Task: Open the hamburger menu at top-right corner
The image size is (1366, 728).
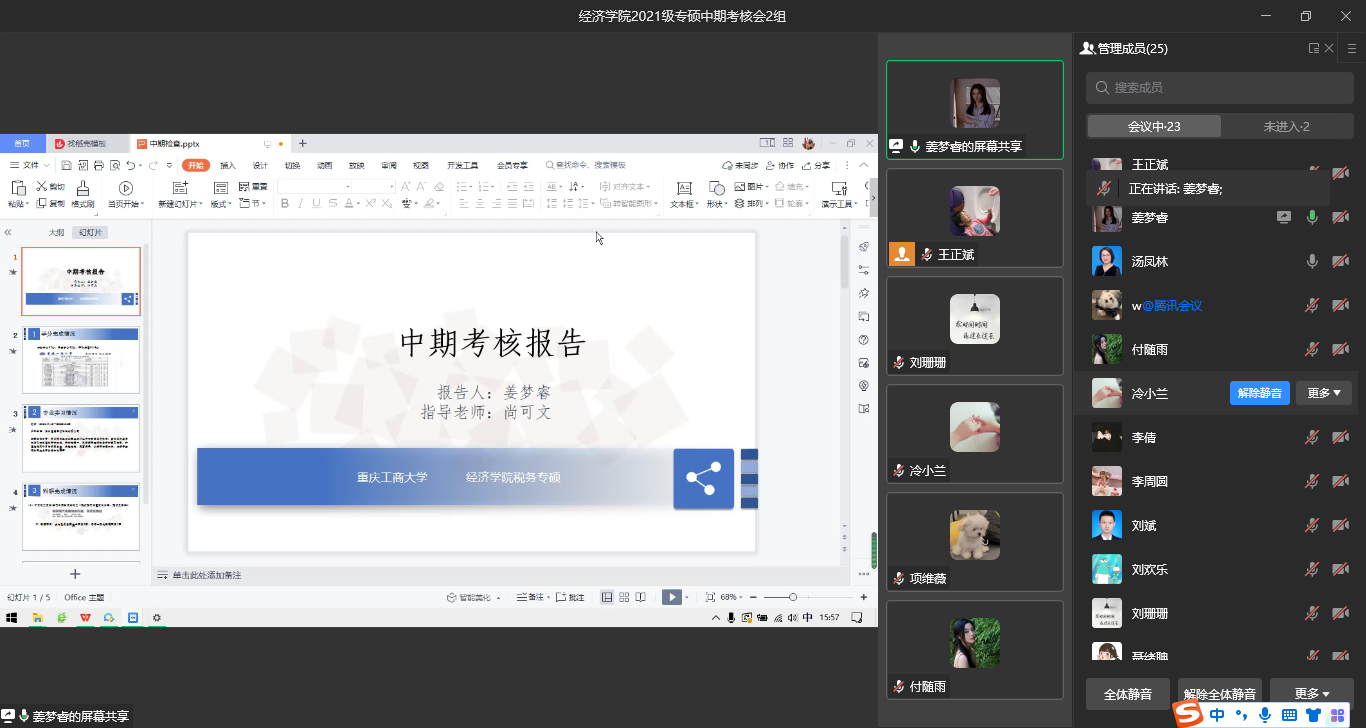Action: tap(1352, 48)
